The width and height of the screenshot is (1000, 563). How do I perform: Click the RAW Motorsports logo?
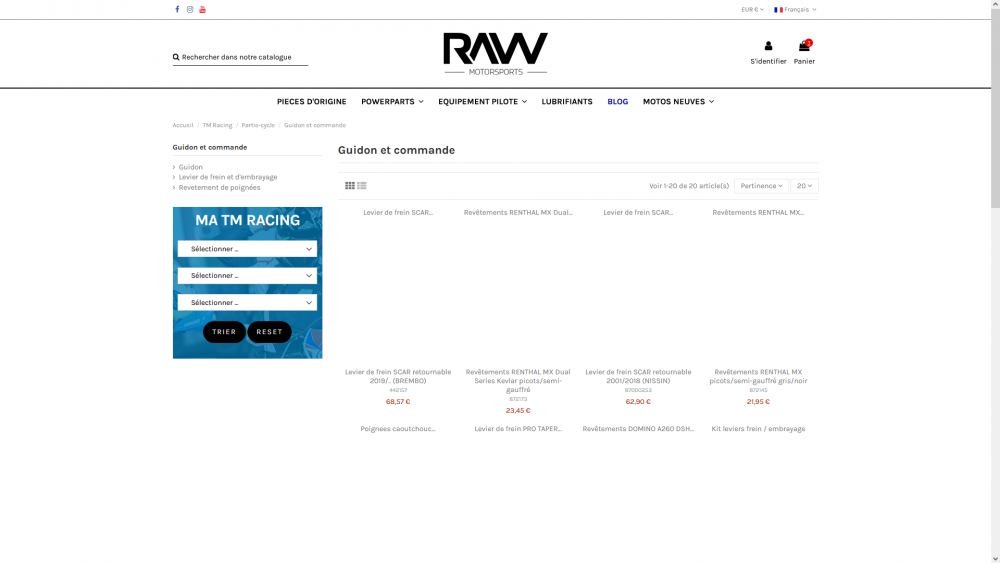click(496, 54)
